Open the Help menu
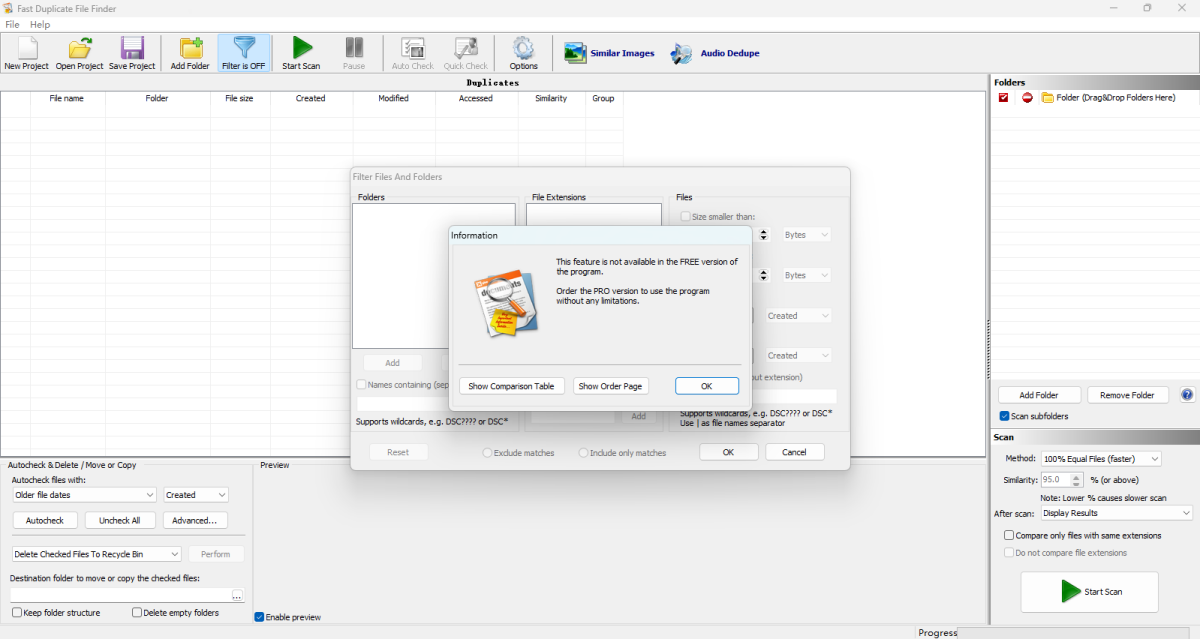 (x=40, y=24)
